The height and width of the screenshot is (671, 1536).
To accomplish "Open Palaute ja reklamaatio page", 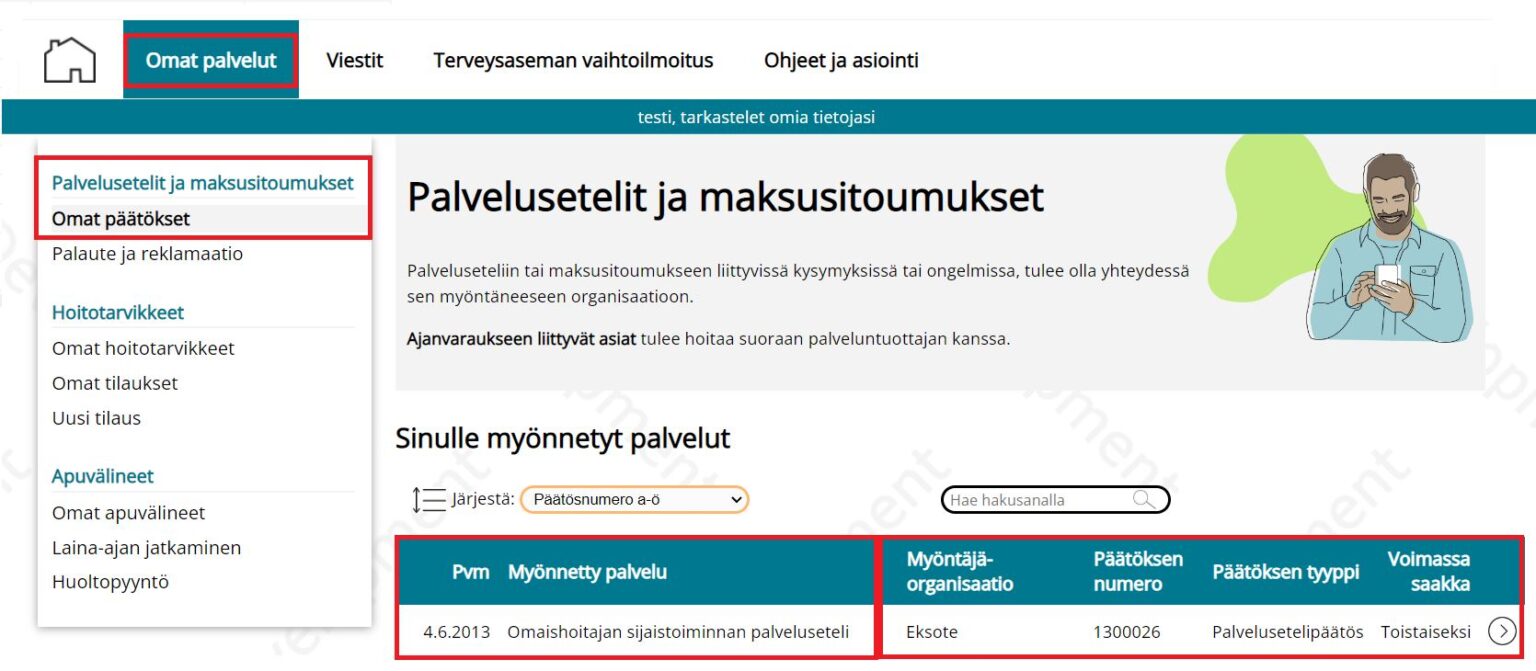I will pos(147,253).
